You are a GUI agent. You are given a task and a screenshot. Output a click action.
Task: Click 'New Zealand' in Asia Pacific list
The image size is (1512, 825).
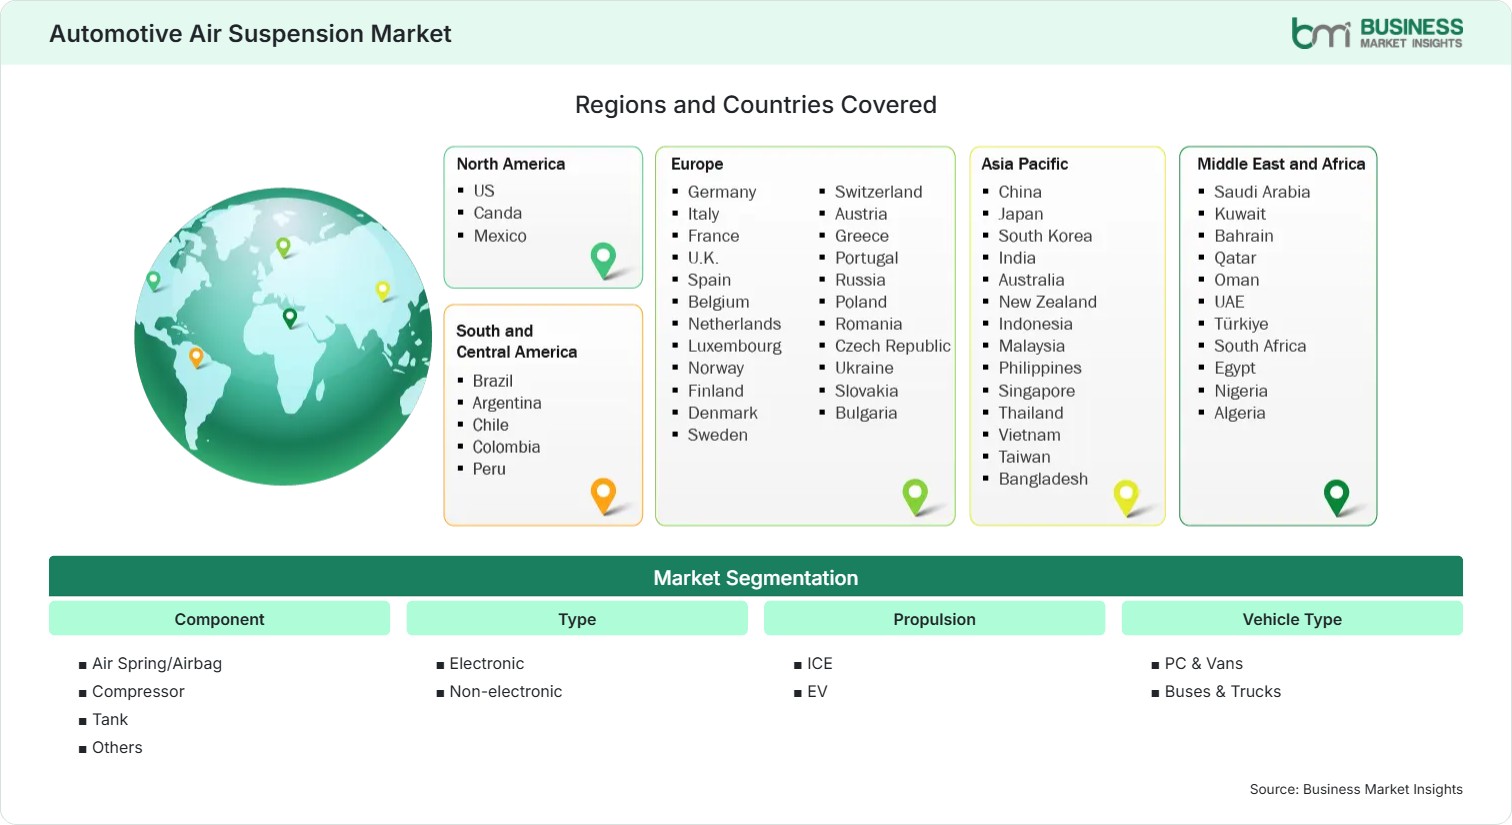pos(1048,302)
